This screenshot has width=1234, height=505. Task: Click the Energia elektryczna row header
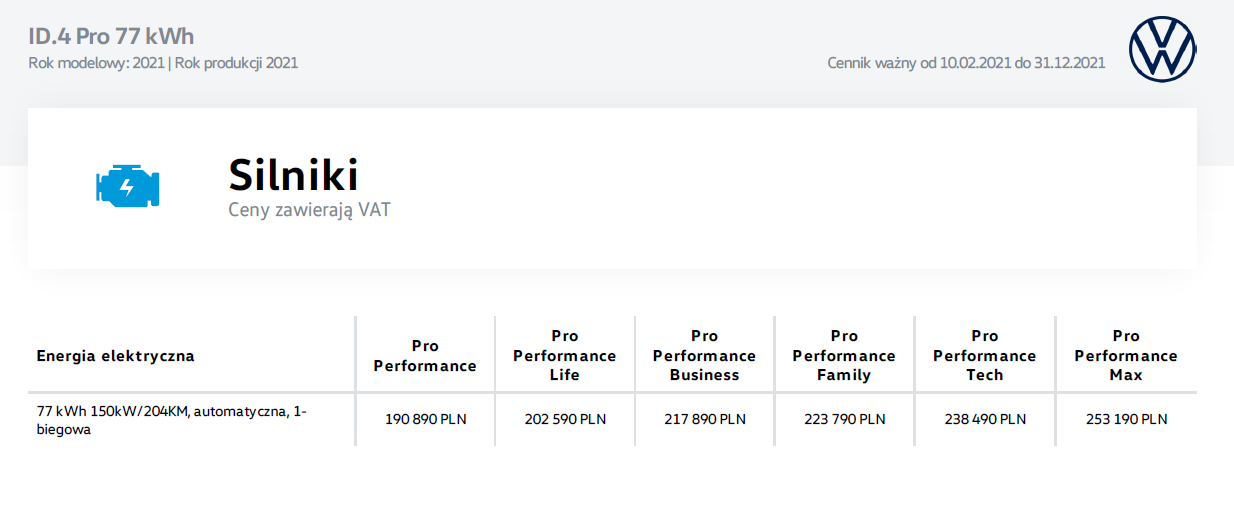(115, 356)
